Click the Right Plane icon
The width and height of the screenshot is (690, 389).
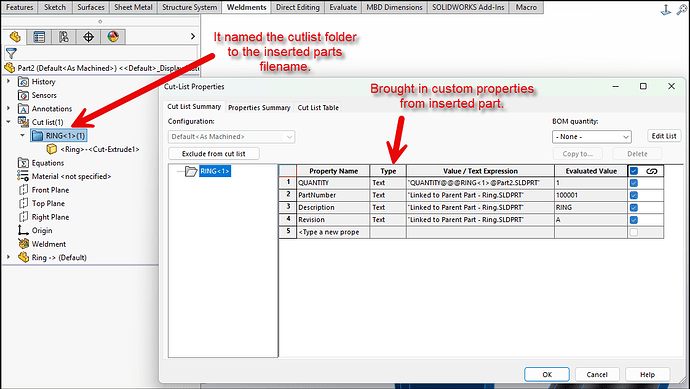tap(23, 217)
